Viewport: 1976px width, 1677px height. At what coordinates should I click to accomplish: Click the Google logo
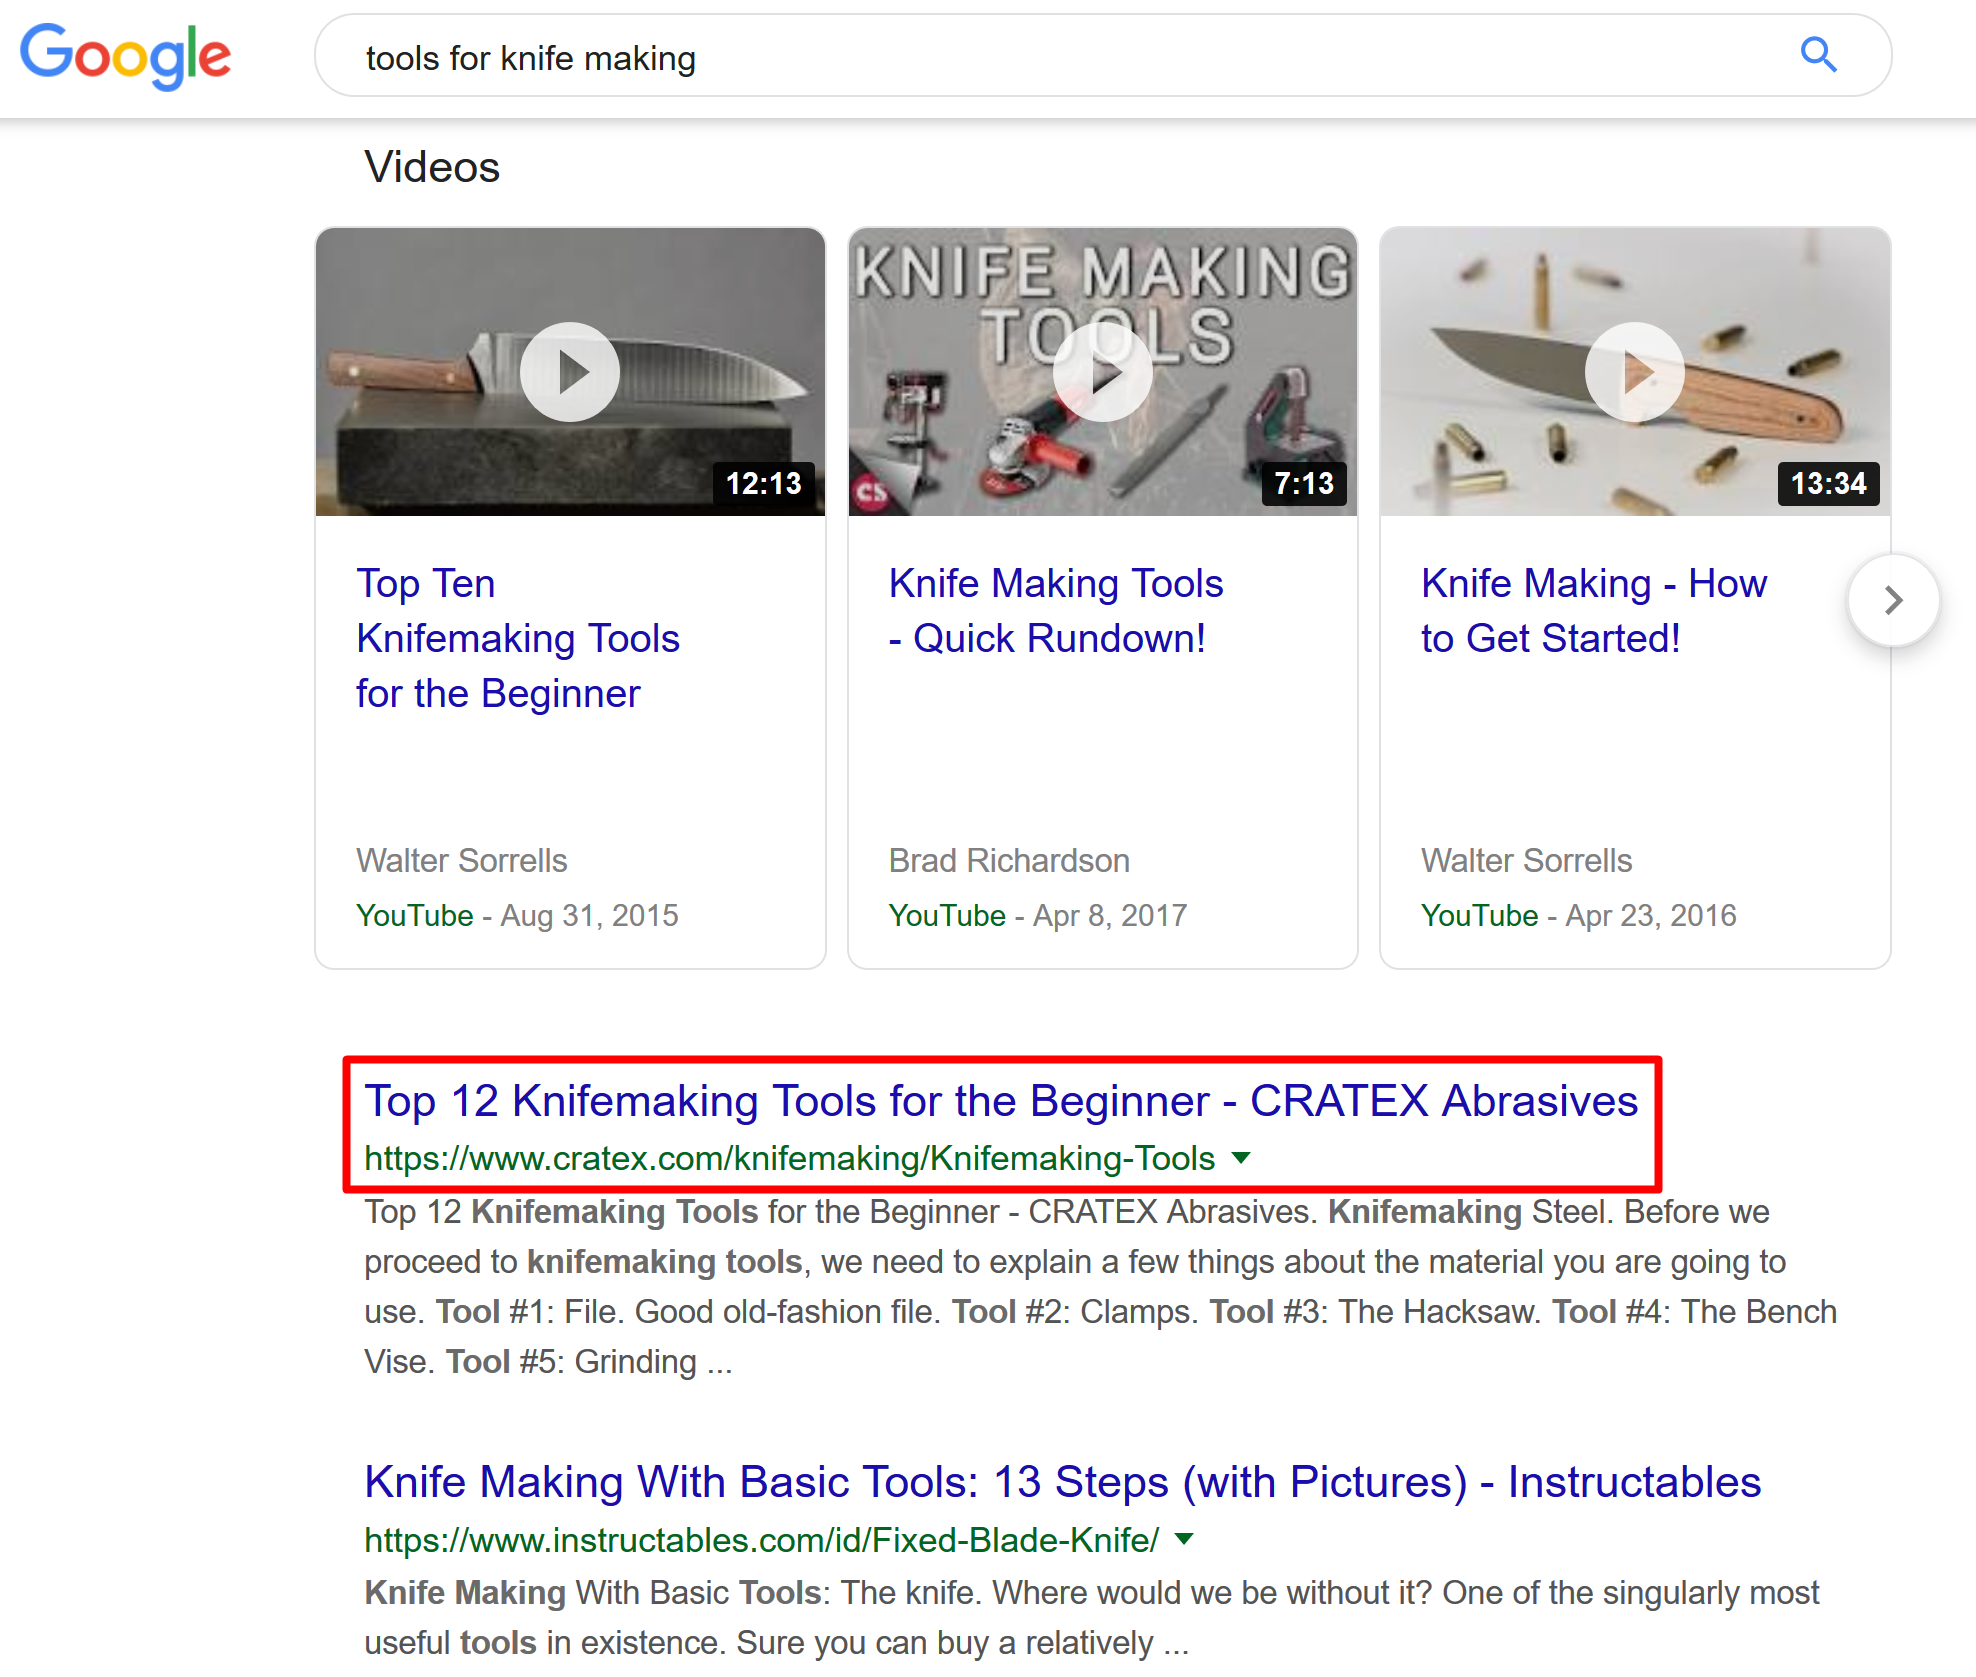[x=125, y=56]
